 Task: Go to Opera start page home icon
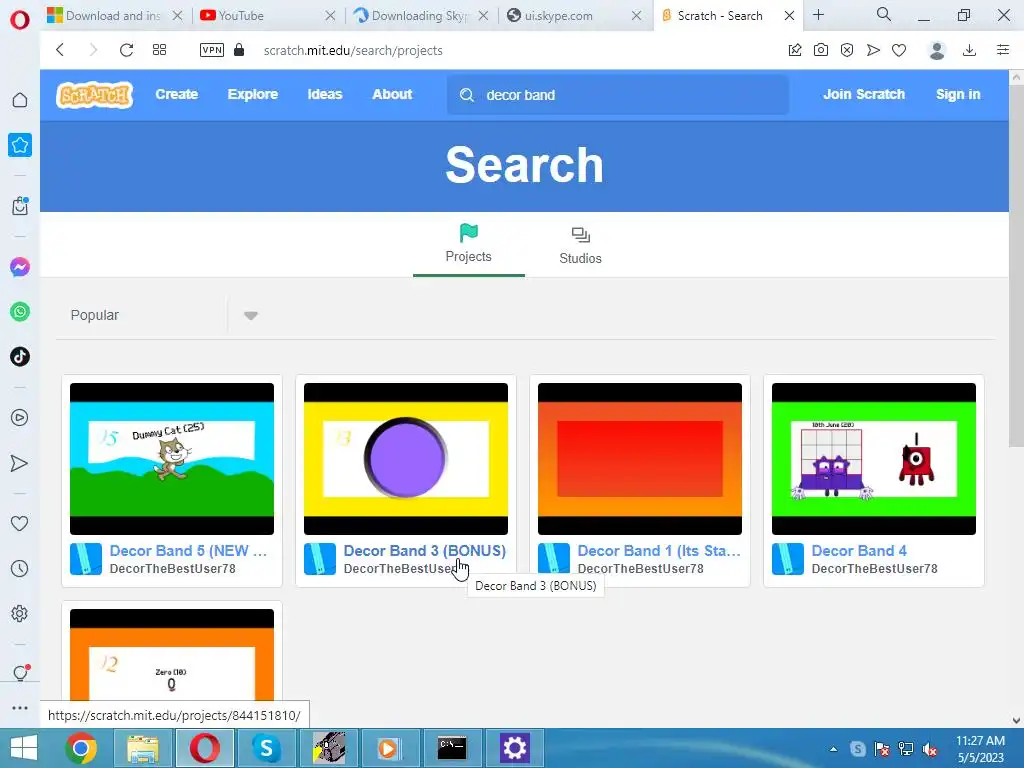point(20,100)
